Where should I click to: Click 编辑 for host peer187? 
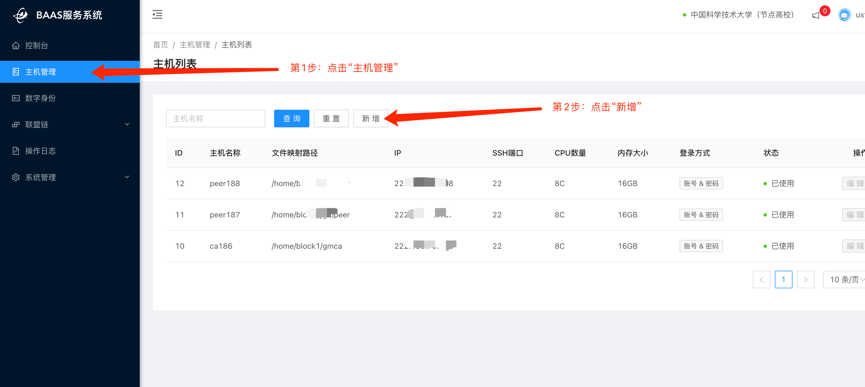(x=853, y=215)
